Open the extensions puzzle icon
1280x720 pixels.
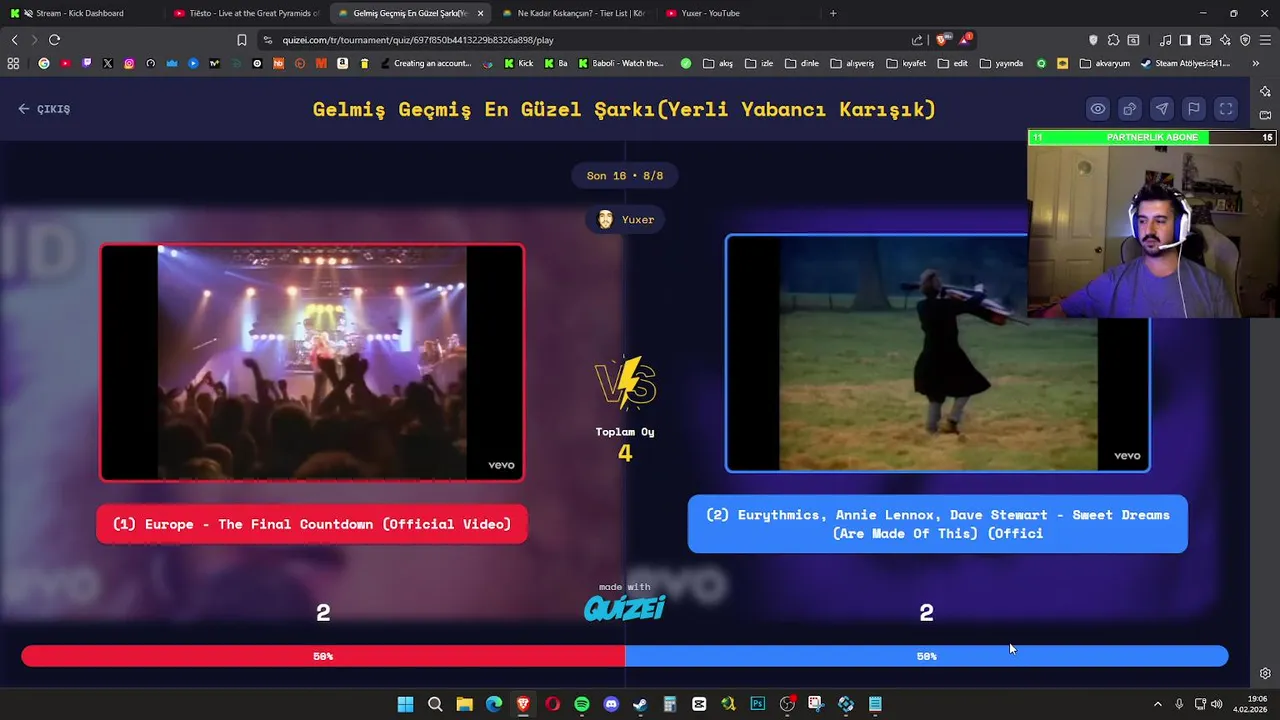click(1113, 40)
